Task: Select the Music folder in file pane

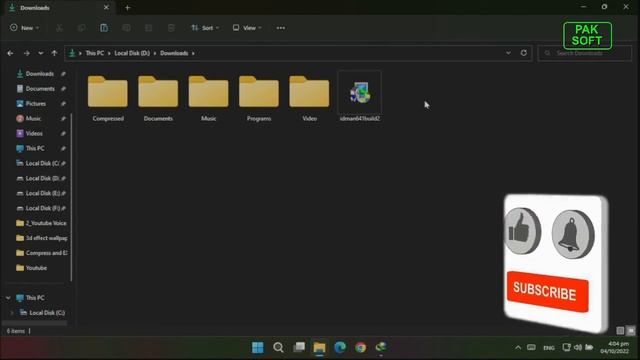Action: pos(209,98)
